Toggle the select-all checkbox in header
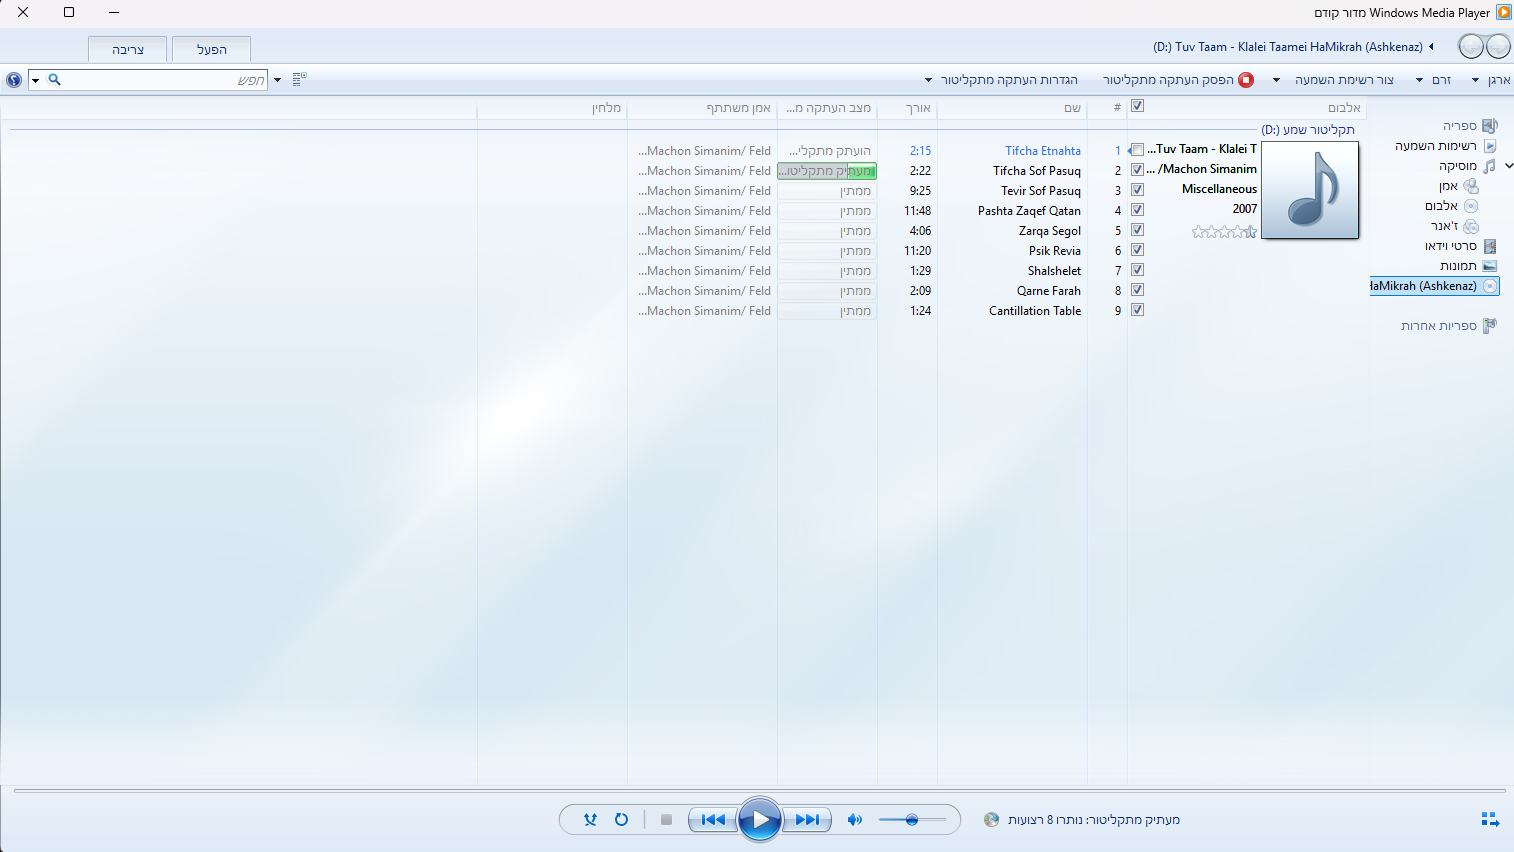The image size is (1514, 852). click(x=1137, y=106)
